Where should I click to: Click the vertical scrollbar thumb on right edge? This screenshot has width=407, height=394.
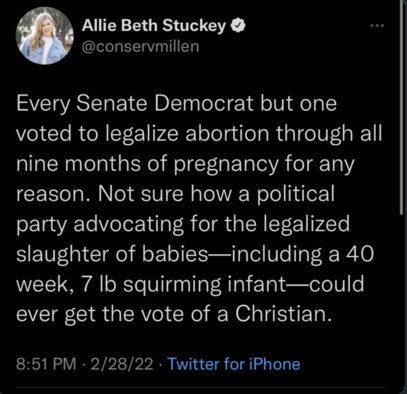[x=402, y=107]
